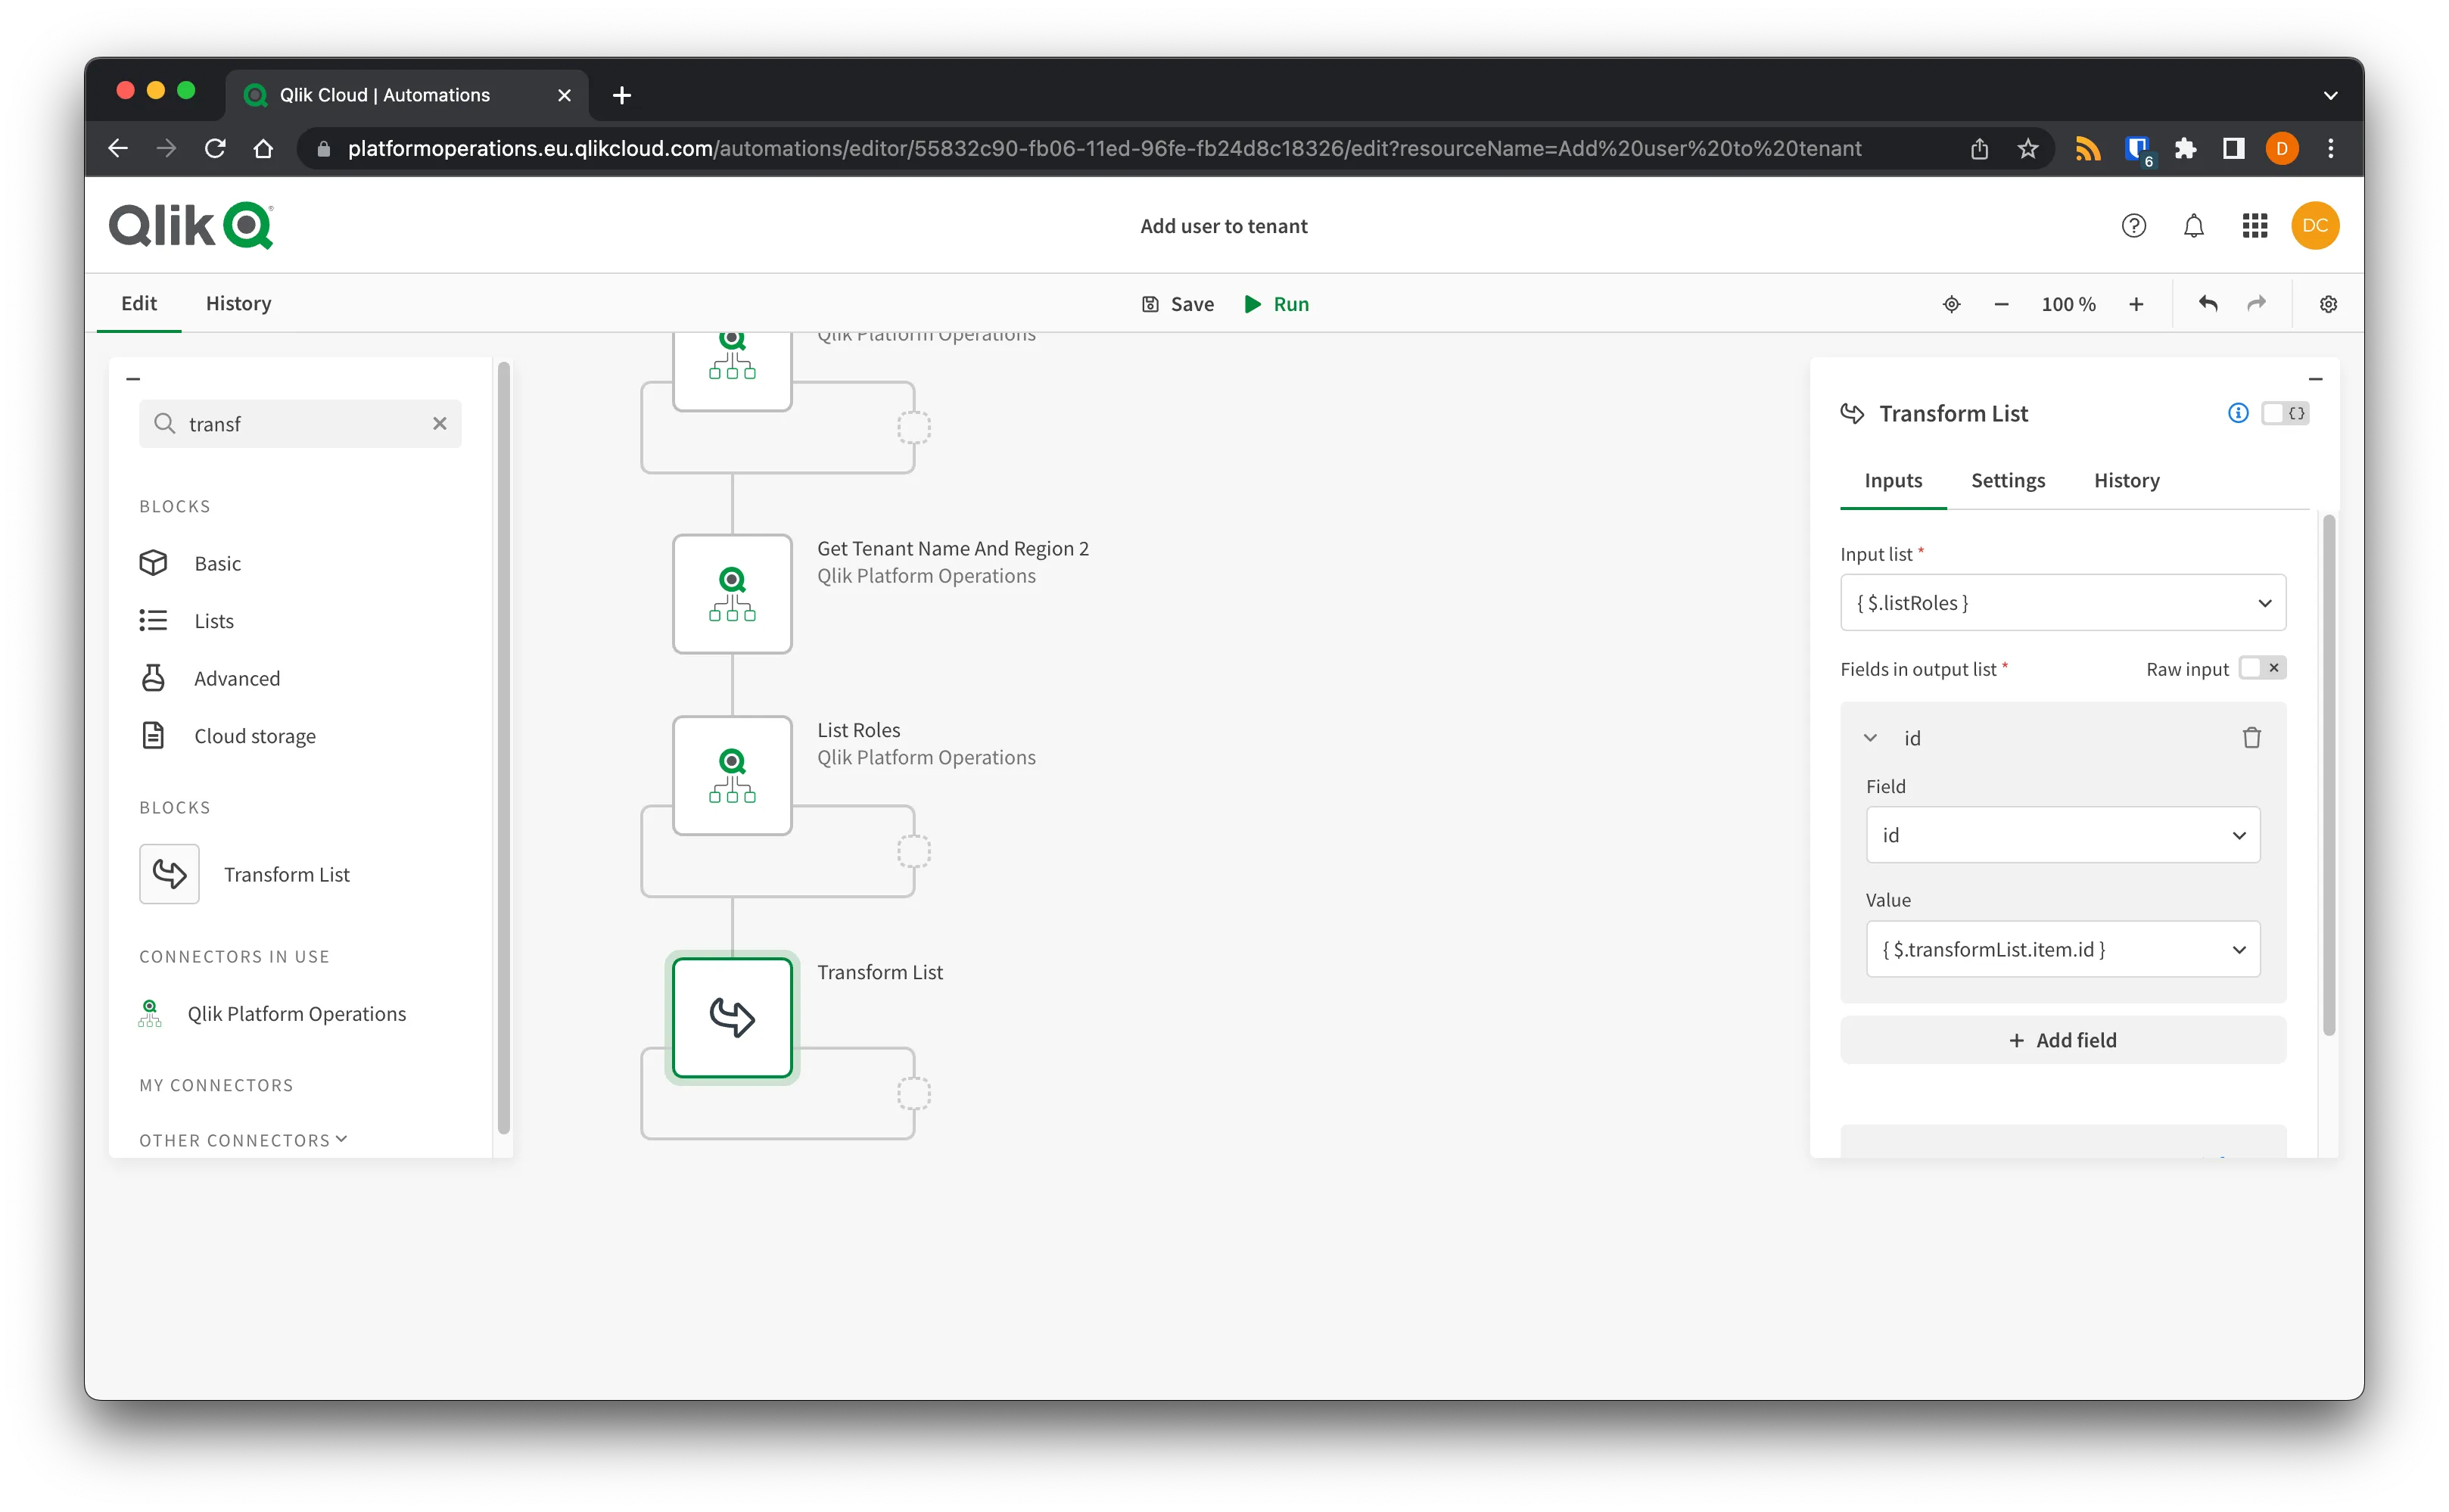Open the apps grid launcher icon
Viewport: 2449px width, 1512px height.
pos(2256,226)
